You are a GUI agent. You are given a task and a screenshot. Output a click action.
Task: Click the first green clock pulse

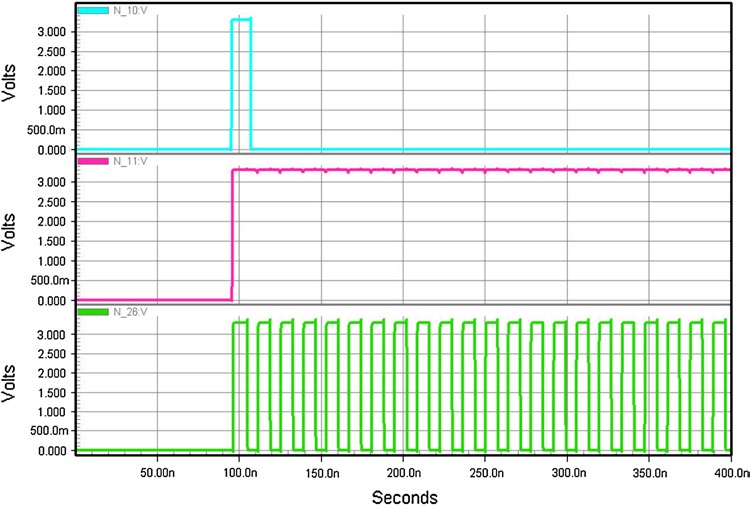(x=240, y=322)
